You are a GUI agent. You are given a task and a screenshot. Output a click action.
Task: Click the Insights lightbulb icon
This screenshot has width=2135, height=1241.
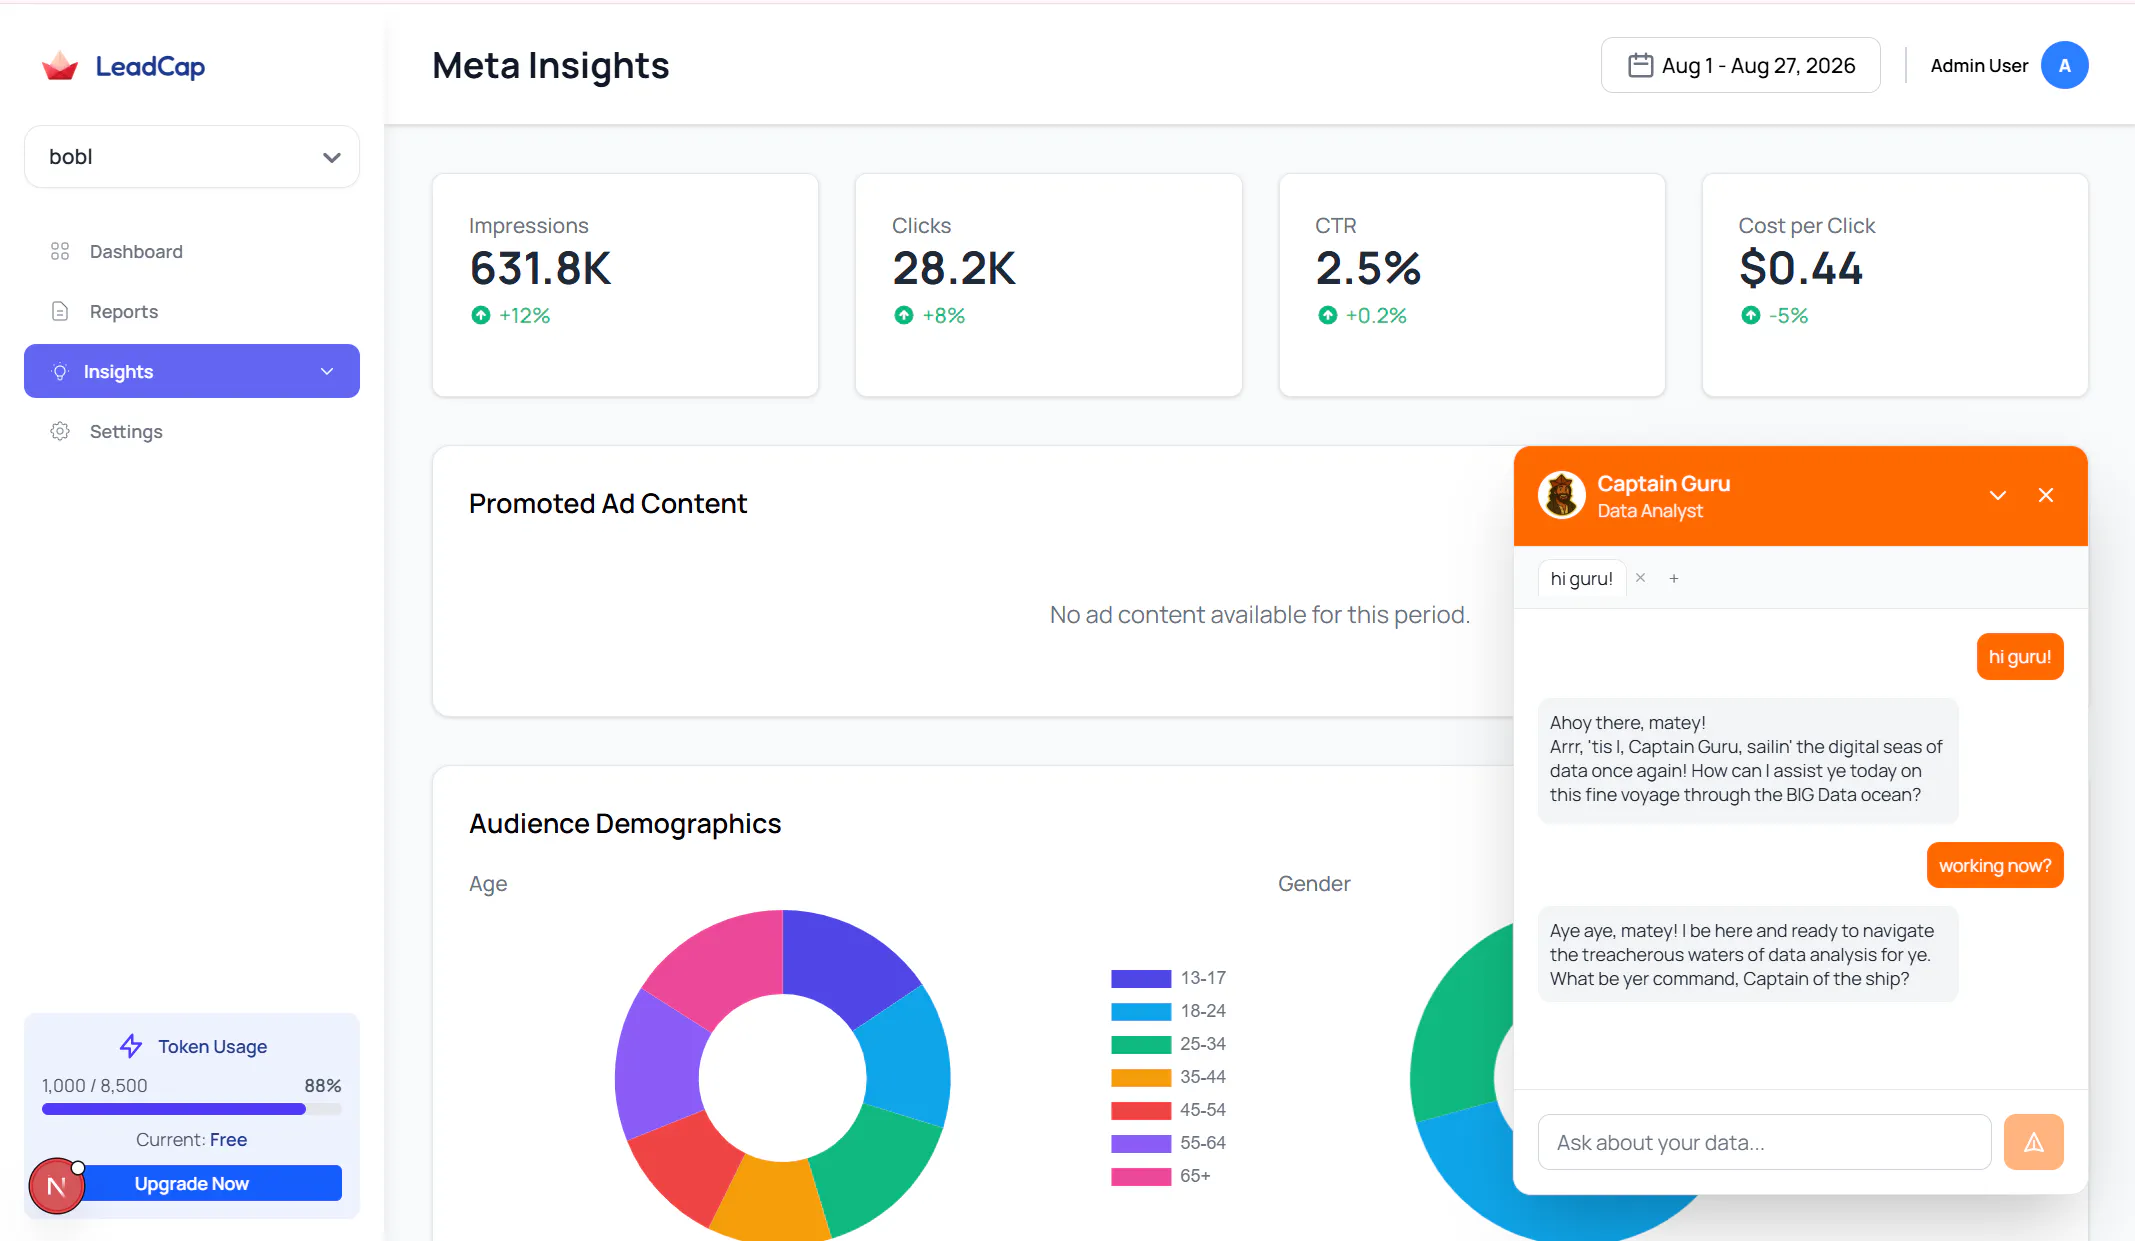pyautogui.click(x=60, y=372)
